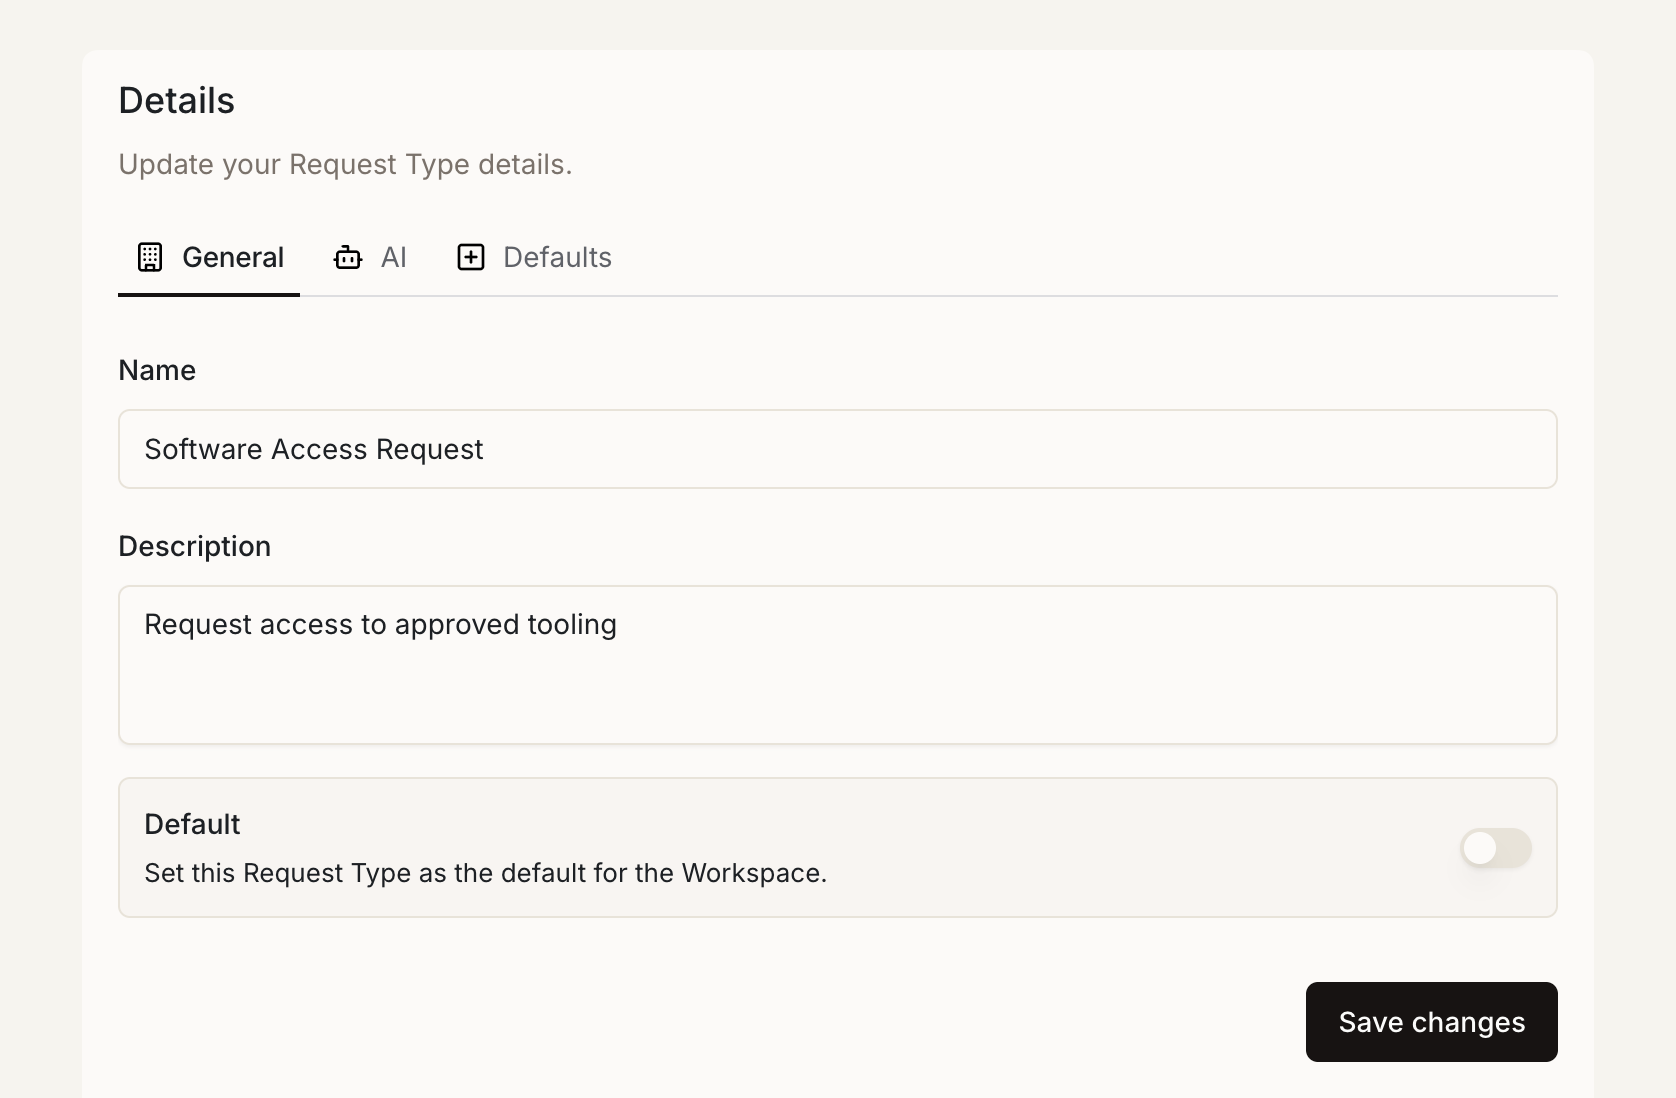Image resolution: width=1676 pixels, height=1098 pixels.
Task: Click the white knob of the Default switch
Action: coord(1480,848)
